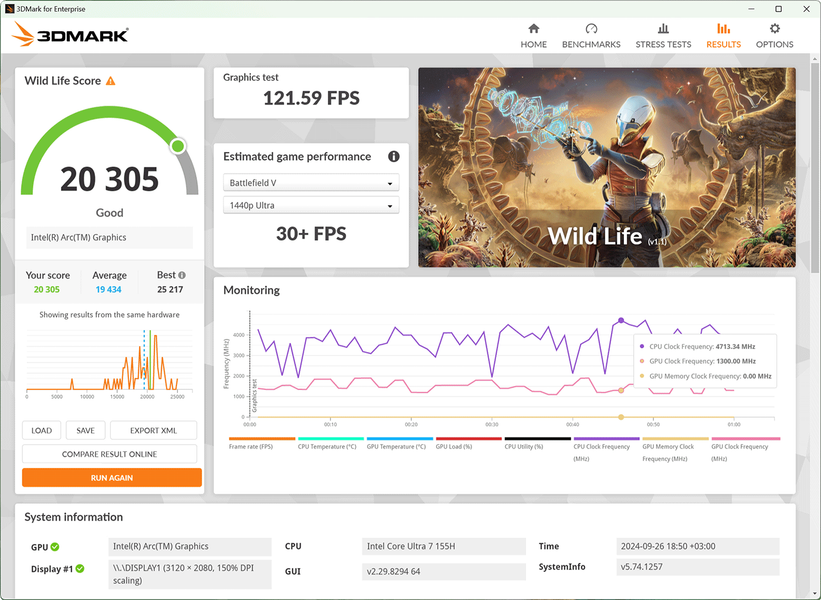Screen dimensions: 821x600
Task: Click the orange RUN AGAIN button
Action: (x=112, y=477)
